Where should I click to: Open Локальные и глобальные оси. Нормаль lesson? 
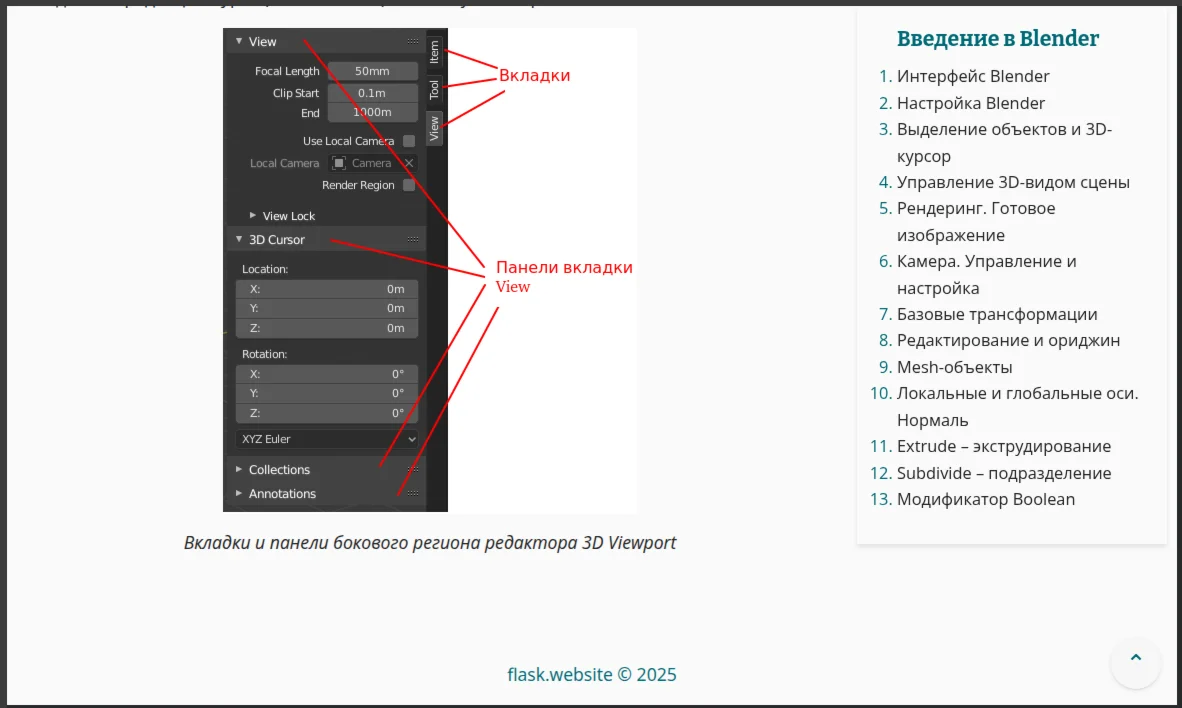pos(1017,406)
